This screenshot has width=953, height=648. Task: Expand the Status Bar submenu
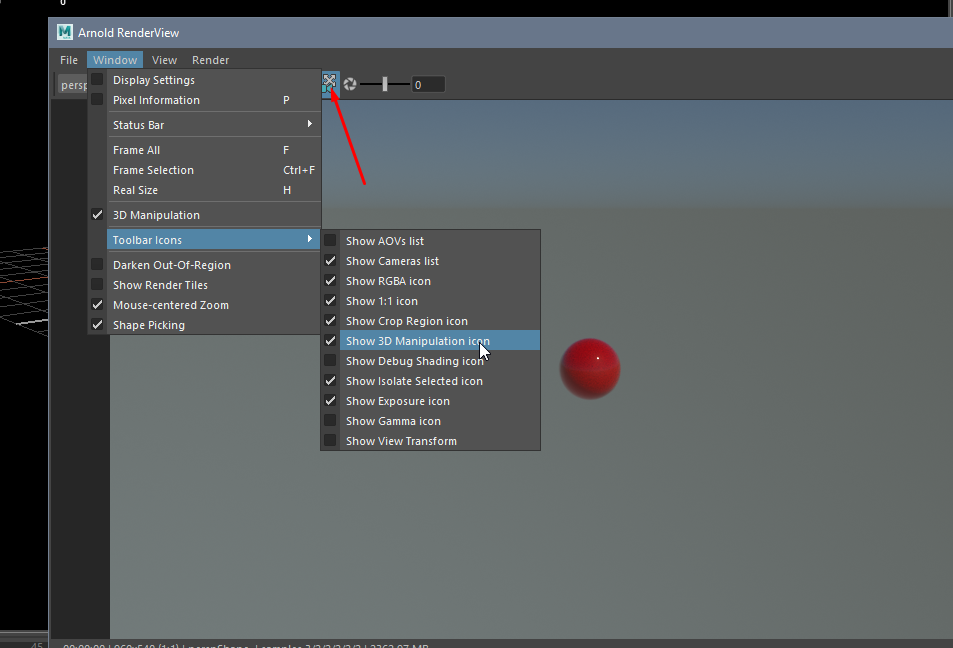coord(204,125)
